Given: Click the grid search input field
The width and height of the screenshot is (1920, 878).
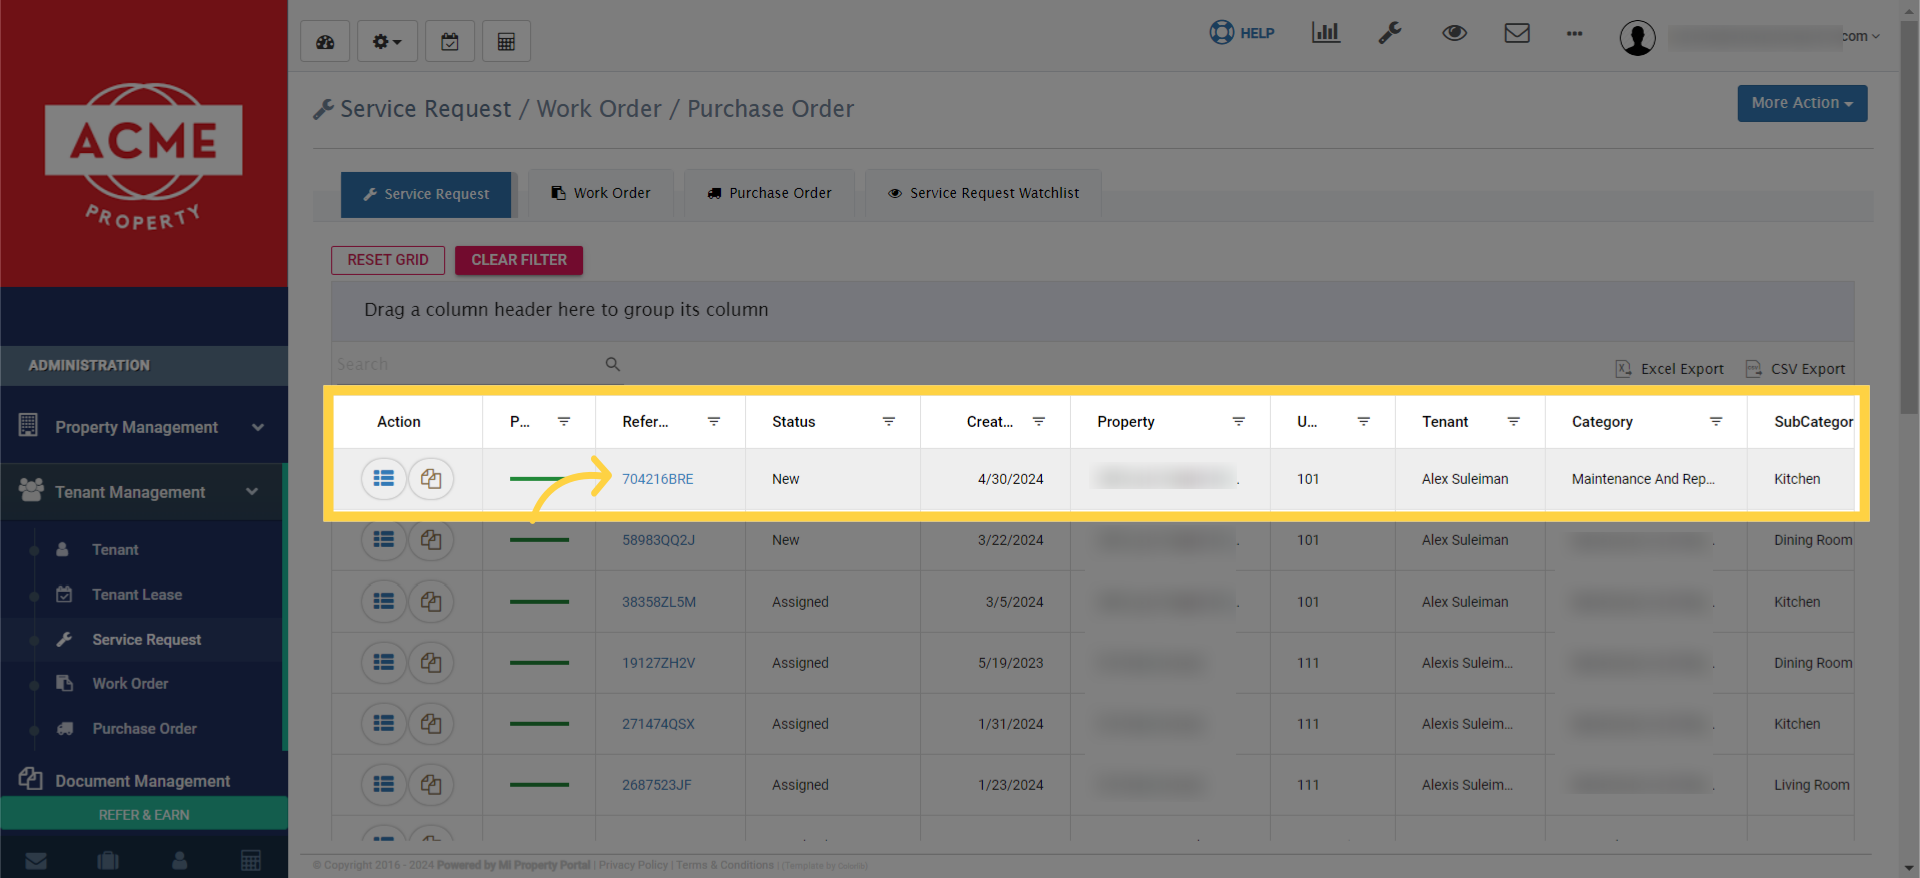Looking at the screenshot, I should point(467,365).
